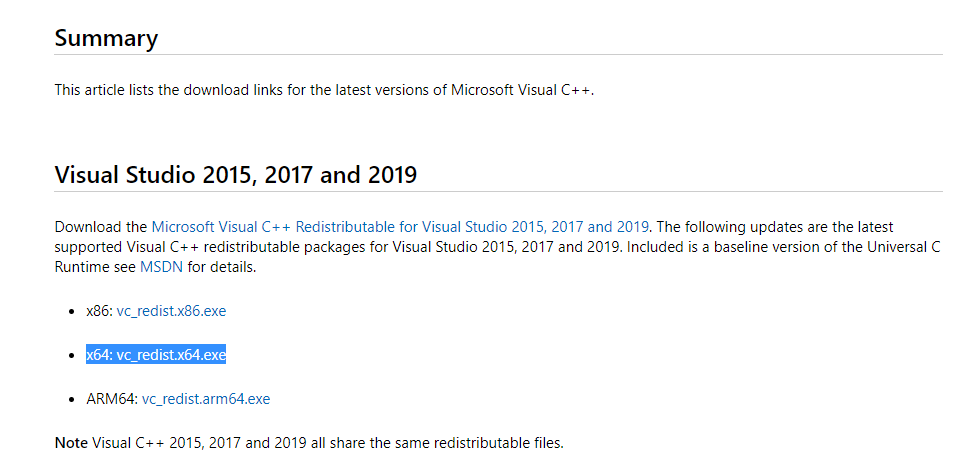Click the bullet point before ARM64
Screen dimensions: 973x459
coord(71,400)
